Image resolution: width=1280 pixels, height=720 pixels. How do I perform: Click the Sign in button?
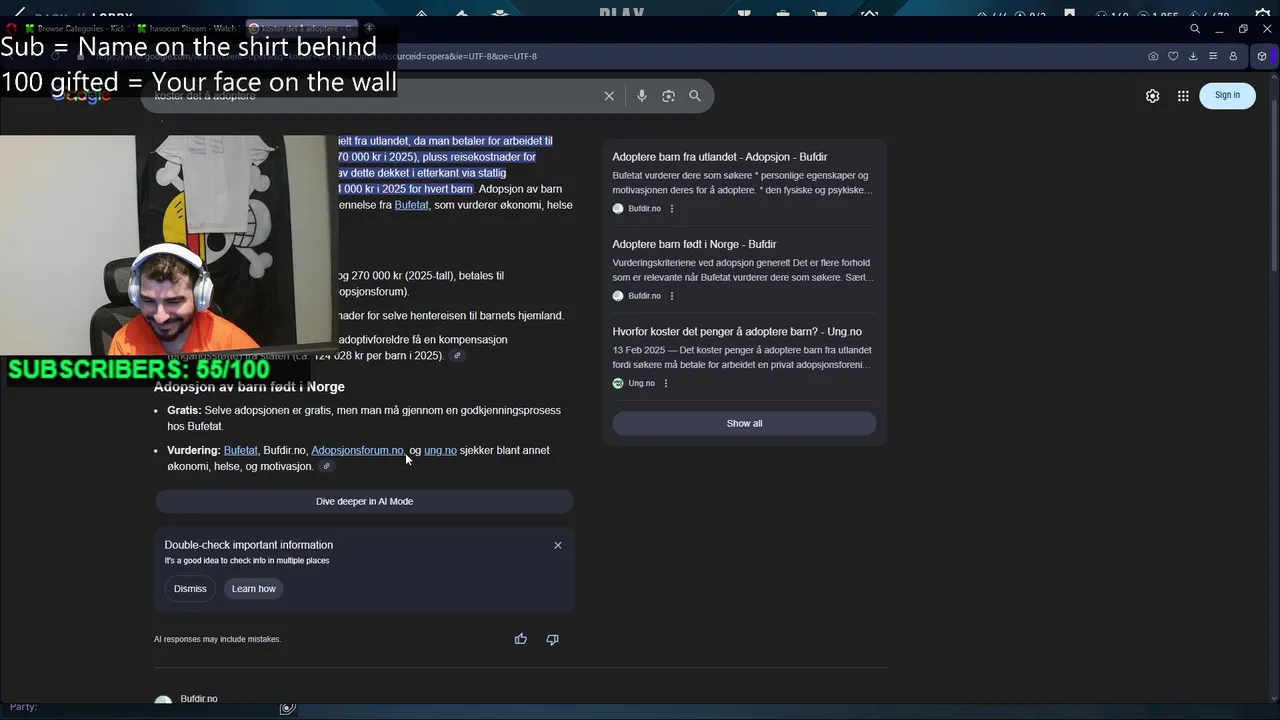click(x=1227, y=95)
